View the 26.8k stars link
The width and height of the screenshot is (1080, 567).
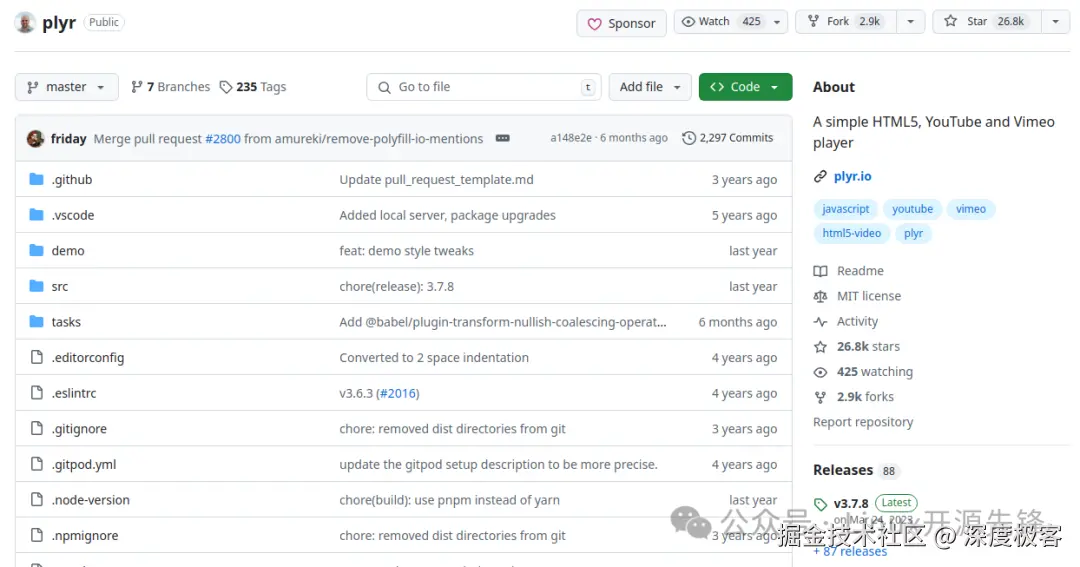click(x=857, y=347)
